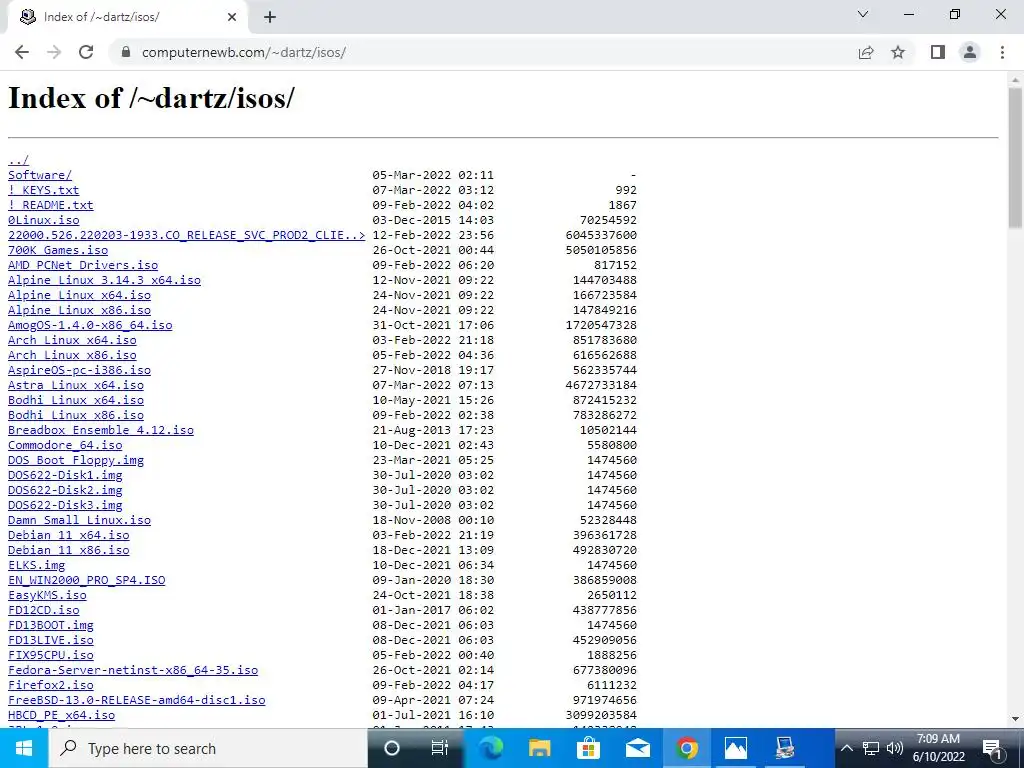This screenshot has width=1024, height=768.
Task: Open the ! README.txt file
Action: point(51,205)
